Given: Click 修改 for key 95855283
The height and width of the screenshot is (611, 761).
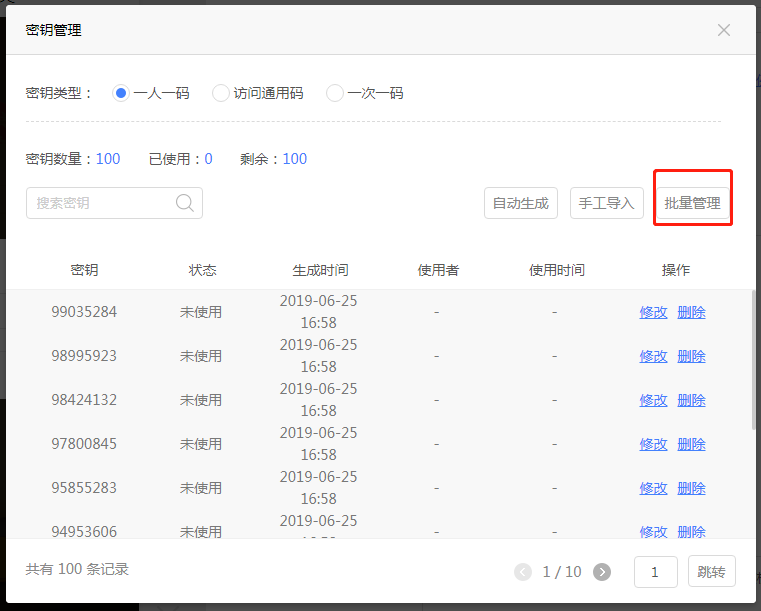Looking at the screenshot, I should click(653, 488).
